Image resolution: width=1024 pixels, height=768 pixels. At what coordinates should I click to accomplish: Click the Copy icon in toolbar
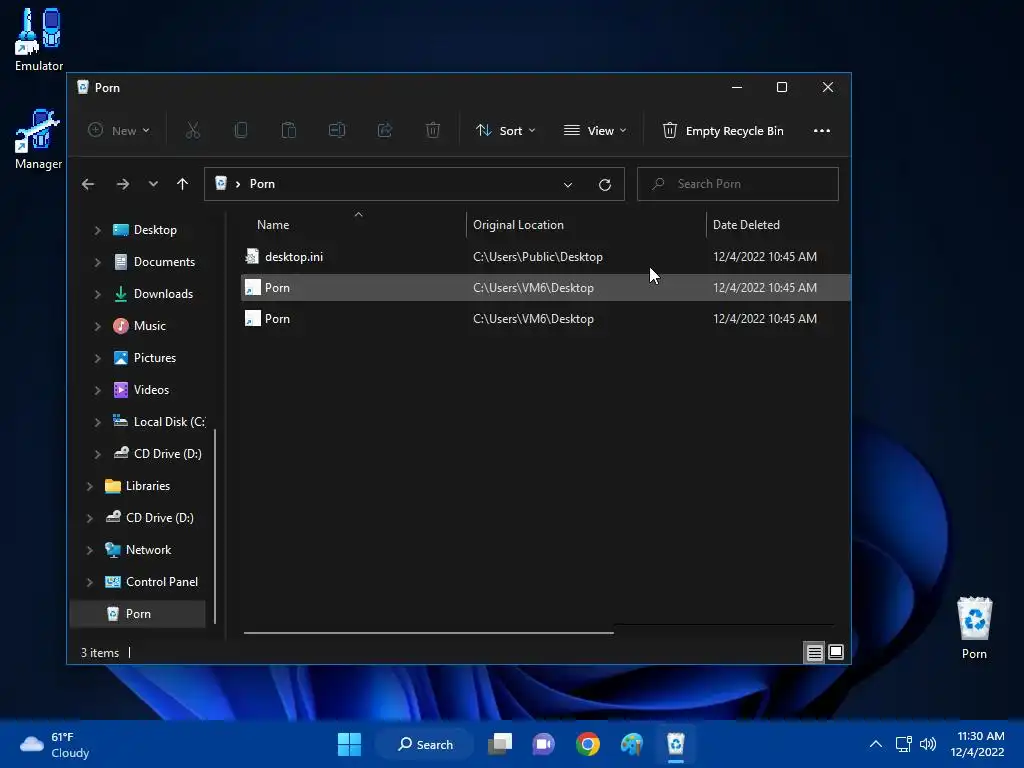pos(240,131)
